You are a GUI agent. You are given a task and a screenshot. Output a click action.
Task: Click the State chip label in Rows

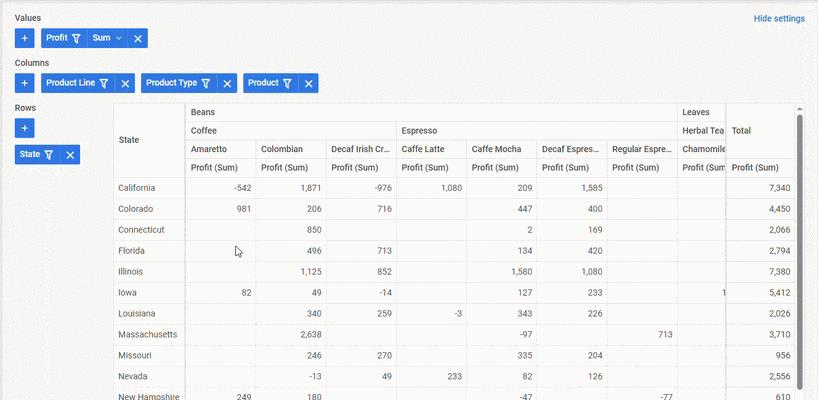click(x=30, y=154)
